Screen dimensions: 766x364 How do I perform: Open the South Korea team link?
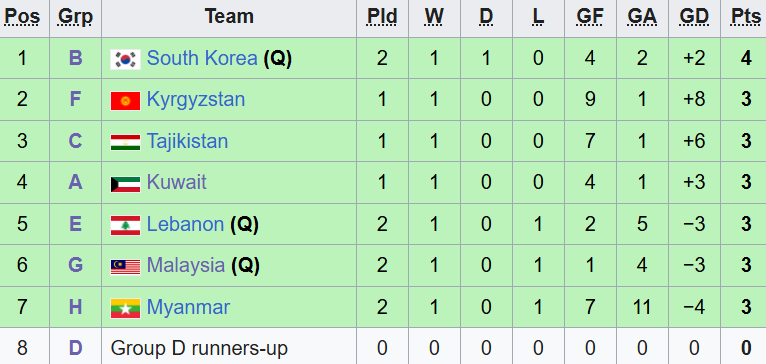pos(202,58)
